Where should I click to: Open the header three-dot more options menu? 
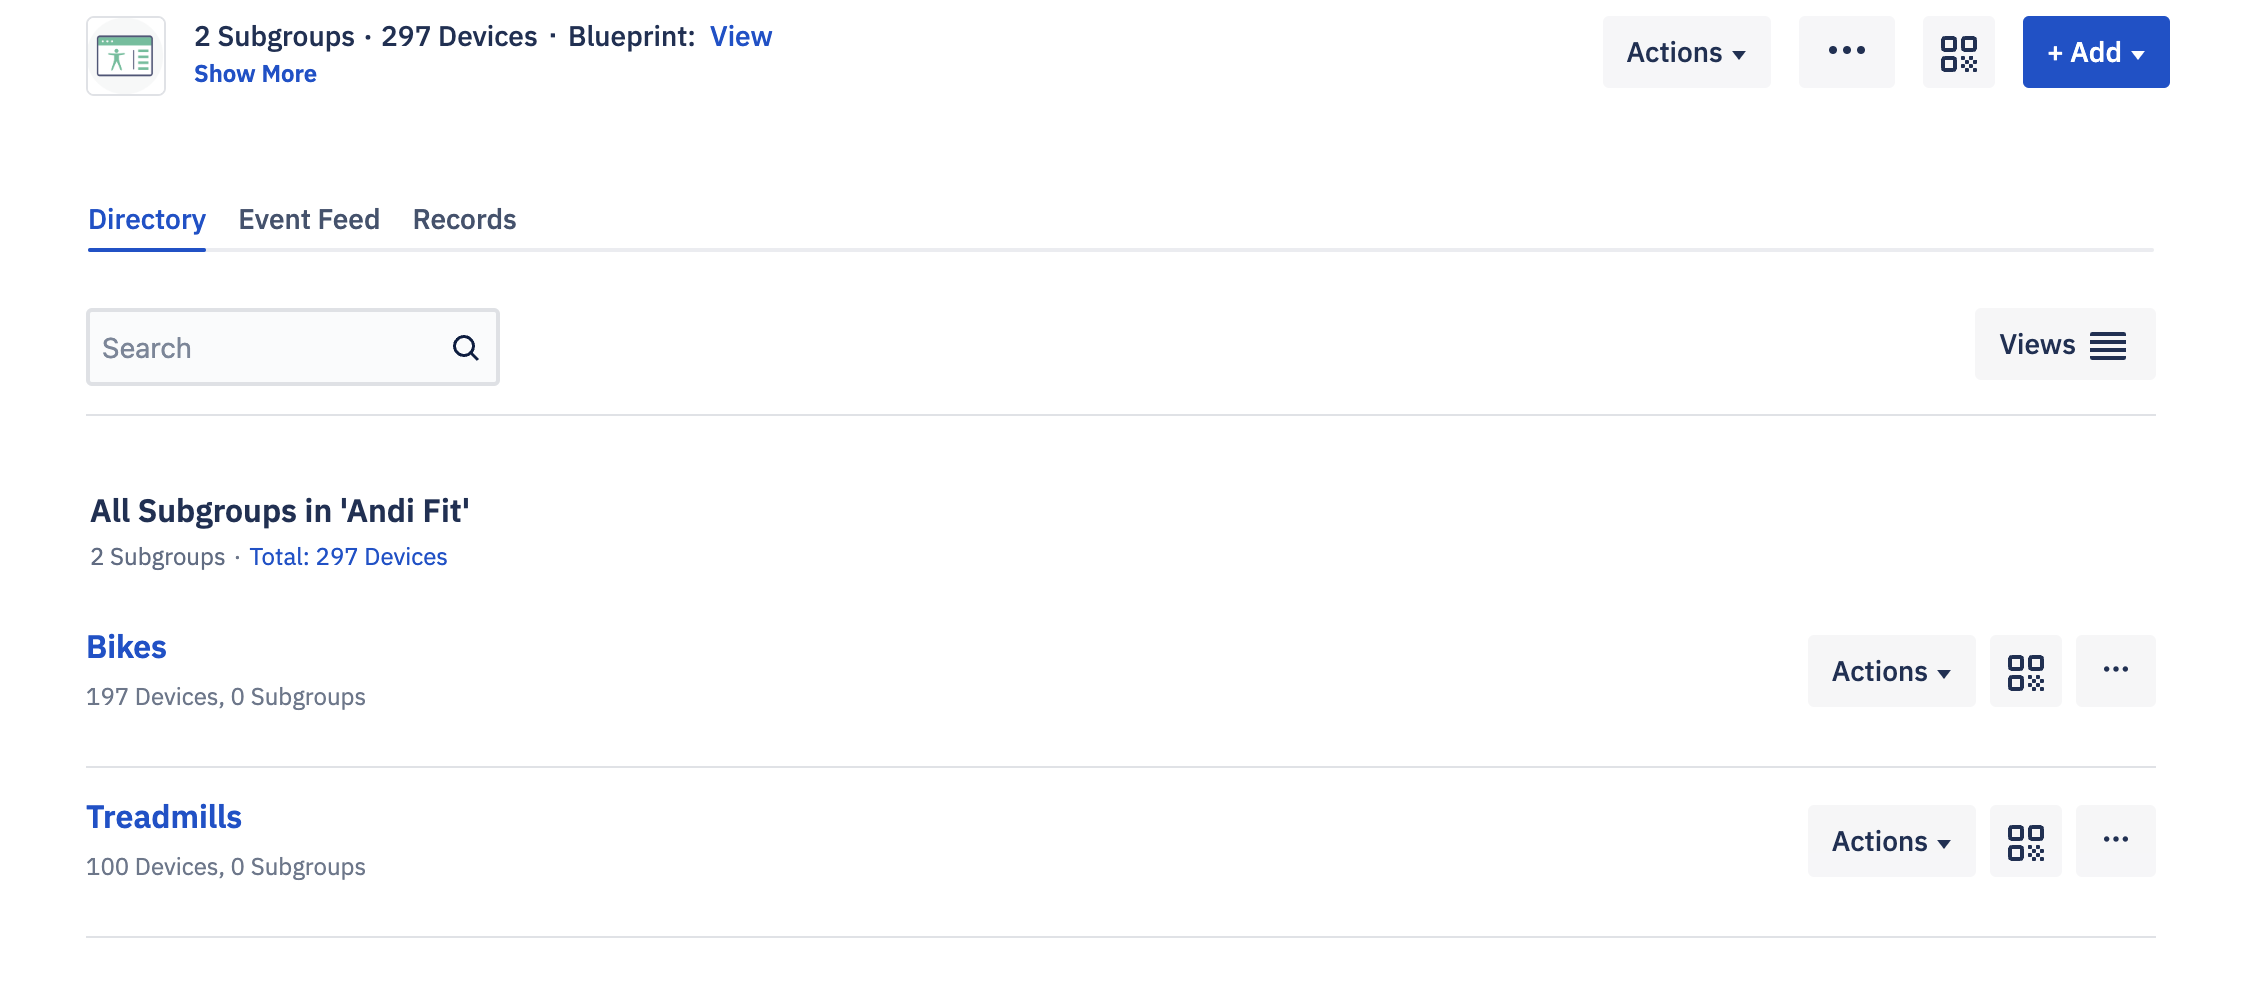1846,52
